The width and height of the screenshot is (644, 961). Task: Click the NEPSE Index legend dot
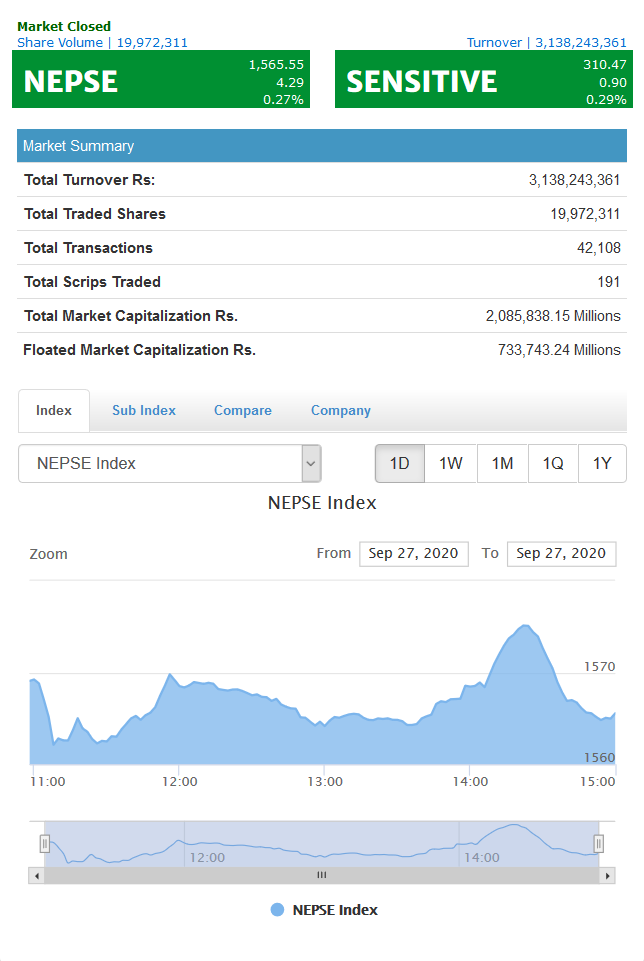click(x=277, y=910)
